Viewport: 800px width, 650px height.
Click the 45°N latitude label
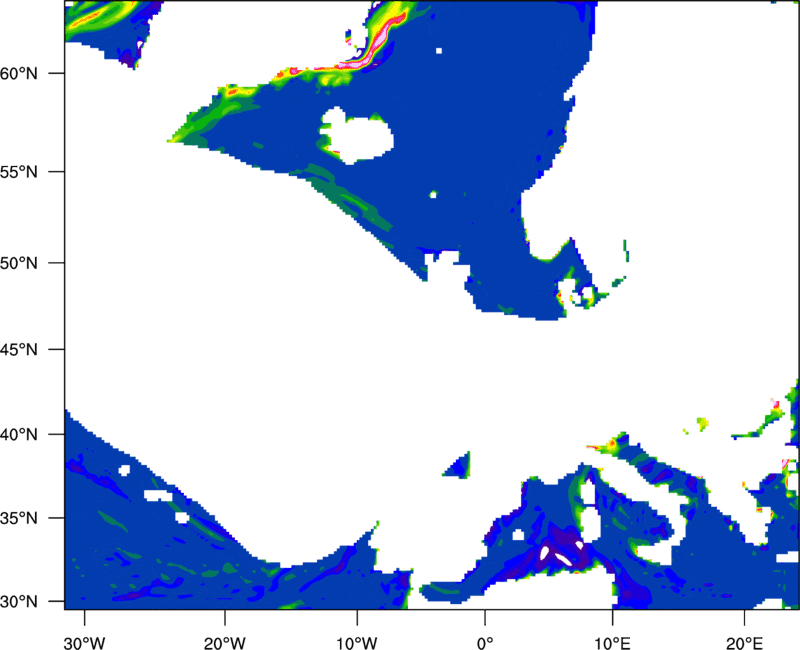click(19, 349)
